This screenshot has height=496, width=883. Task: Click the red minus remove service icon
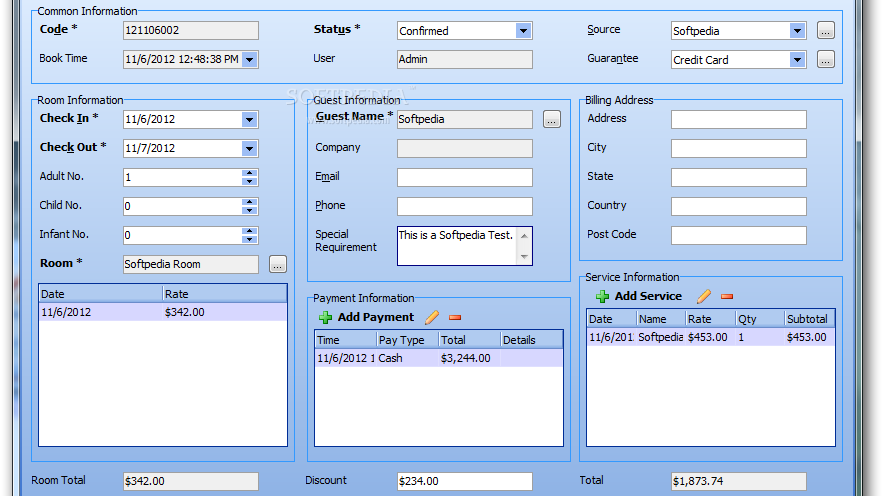[x=727, y=296]
